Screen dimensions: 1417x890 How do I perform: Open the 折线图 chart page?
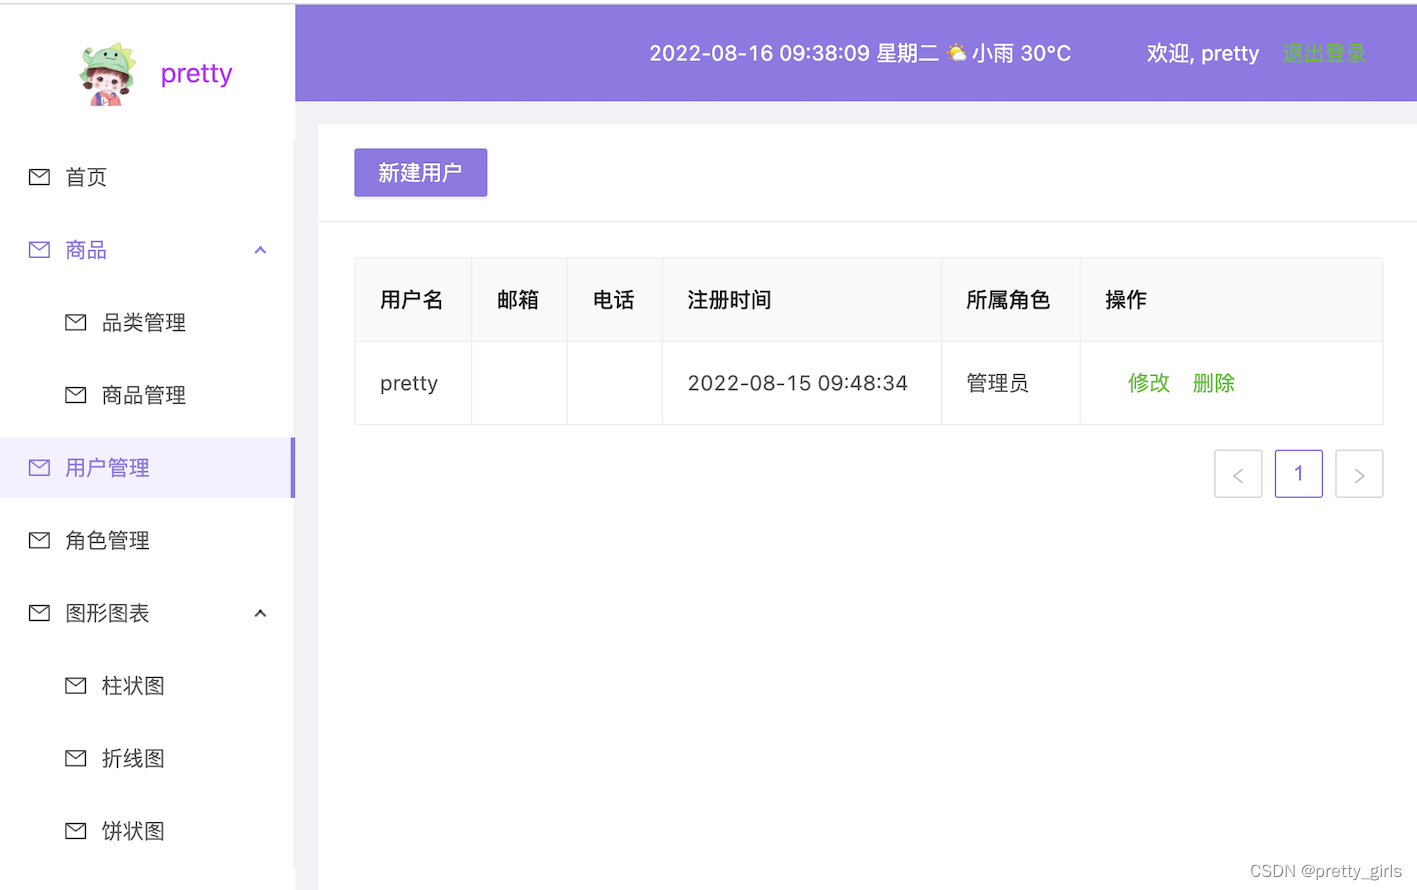click(147, 758)
